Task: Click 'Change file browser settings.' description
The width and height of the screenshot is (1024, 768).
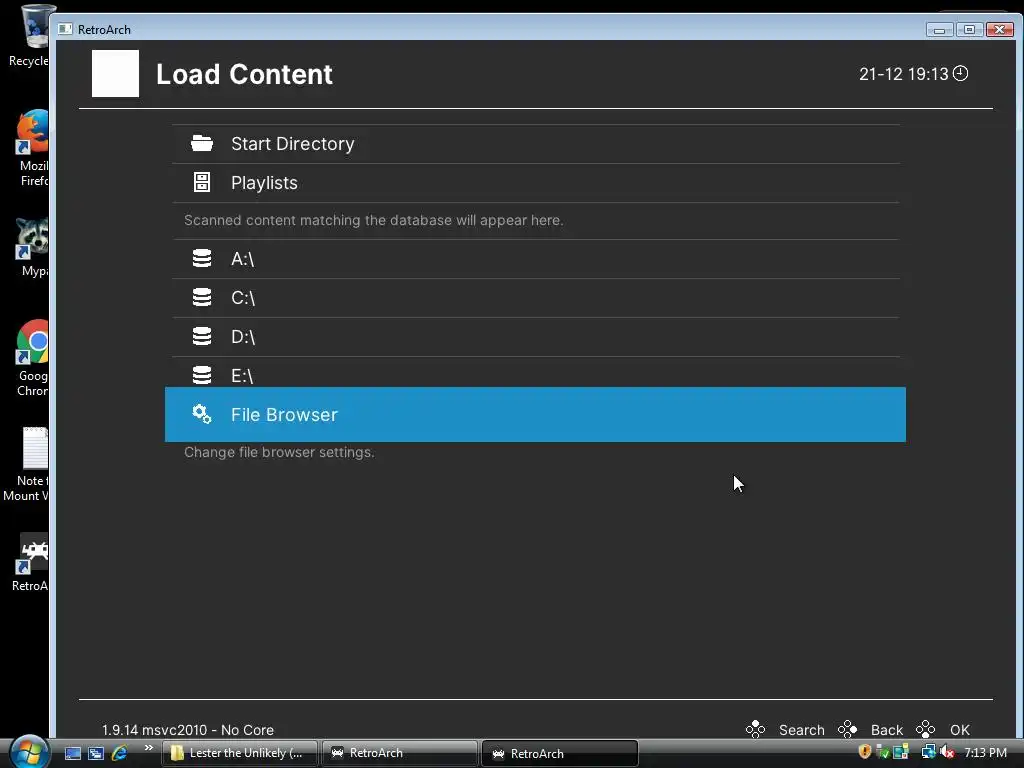Action: pyautogui.click(x=279, y=452)
